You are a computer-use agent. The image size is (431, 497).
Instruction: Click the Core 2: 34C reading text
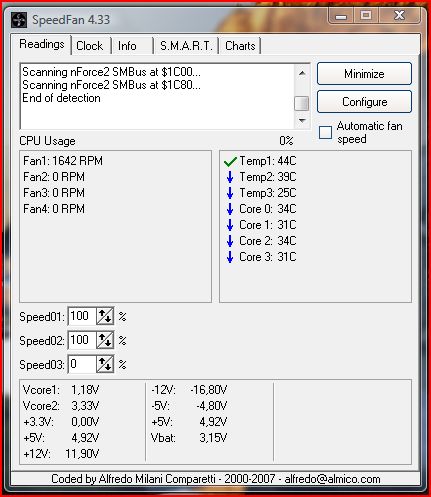coord(268,241)
